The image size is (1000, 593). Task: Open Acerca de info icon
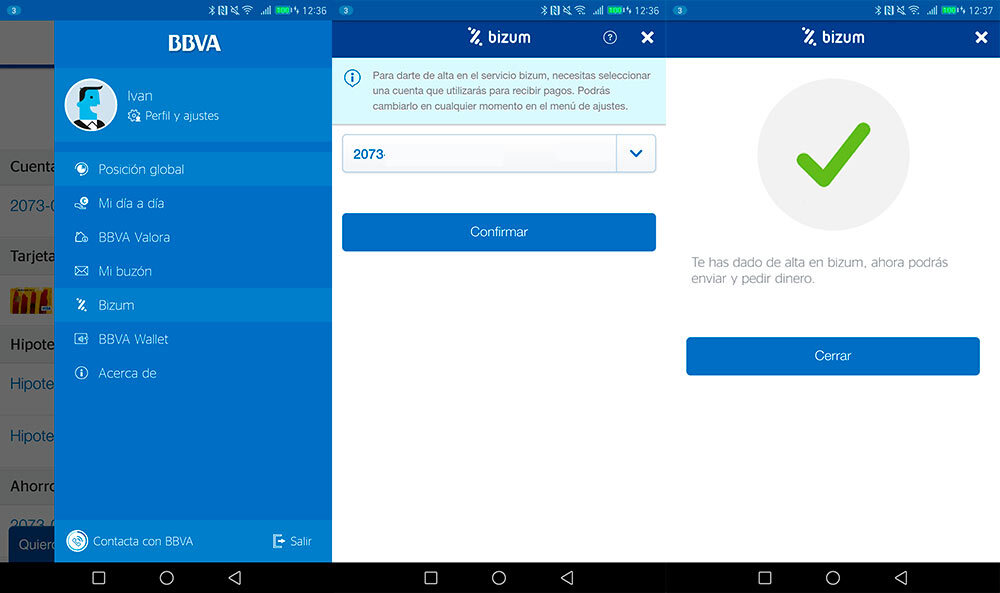point(82,373)
